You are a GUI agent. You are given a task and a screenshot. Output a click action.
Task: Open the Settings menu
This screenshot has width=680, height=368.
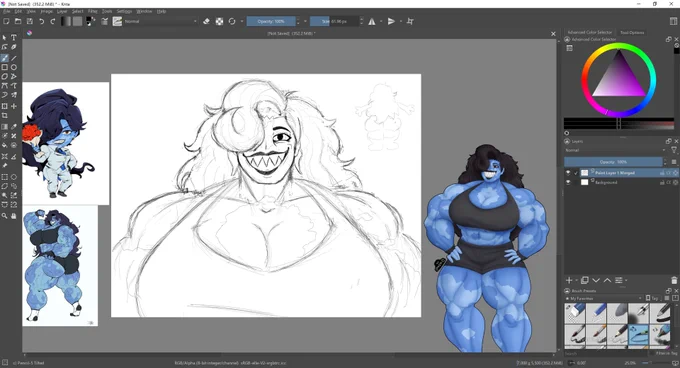(x=124, y=11)
